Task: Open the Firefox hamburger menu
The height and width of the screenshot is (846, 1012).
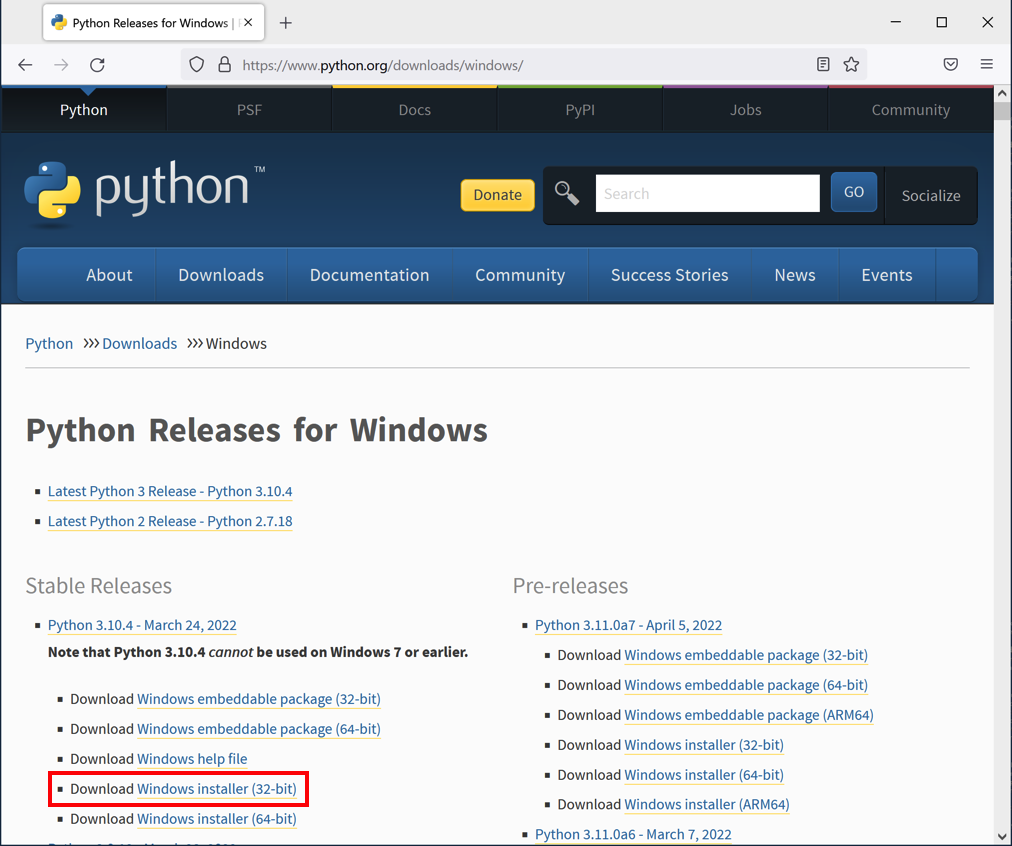Action: [987, 65]
